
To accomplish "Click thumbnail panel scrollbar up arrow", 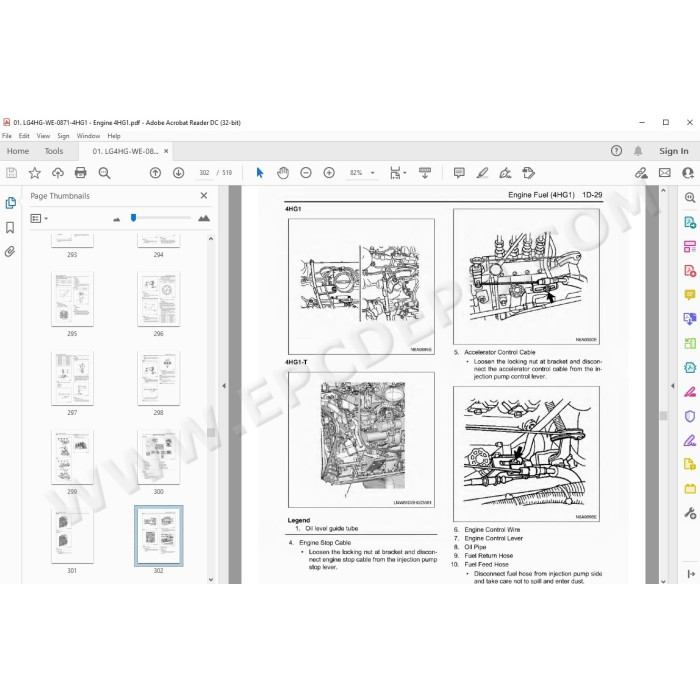I will pos(211,239).
